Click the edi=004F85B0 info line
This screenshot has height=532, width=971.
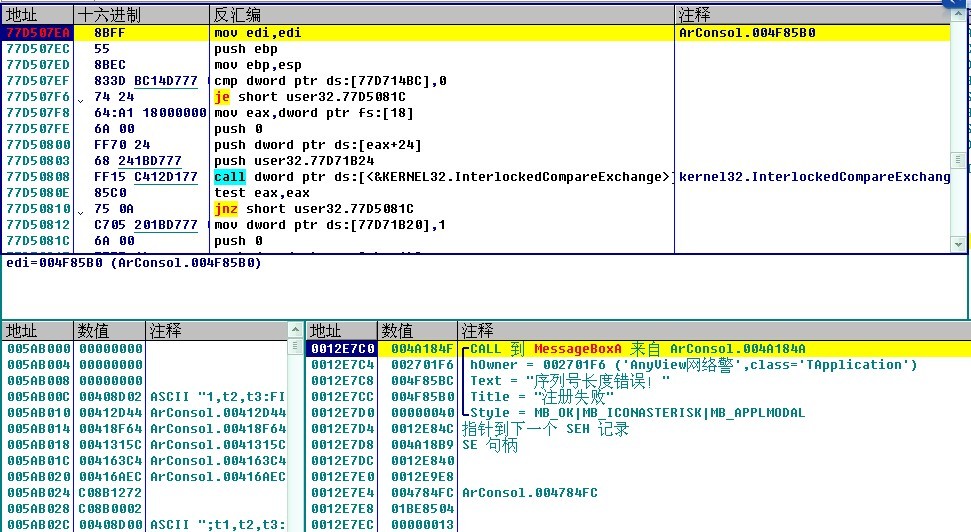(134, 263)
